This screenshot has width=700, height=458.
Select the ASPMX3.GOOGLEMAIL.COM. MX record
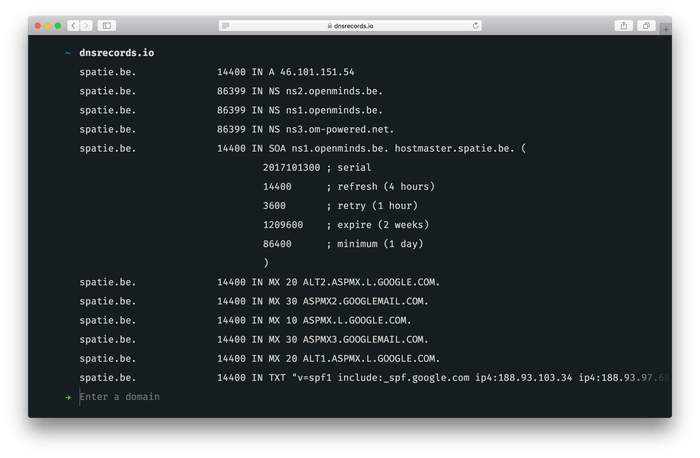click(254, 340)
